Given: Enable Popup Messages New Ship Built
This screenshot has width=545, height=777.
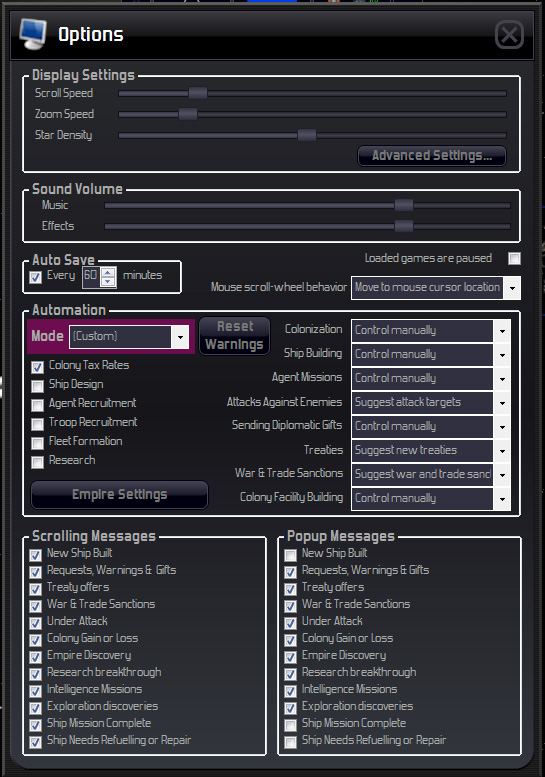Looking at the screenshot, I should (290, 555).
